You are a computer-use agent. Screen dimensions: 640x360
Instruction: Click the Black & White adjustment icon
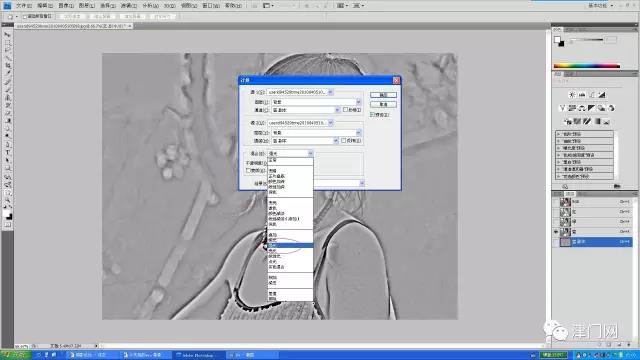pyautogui.click(x=592, y=108)
